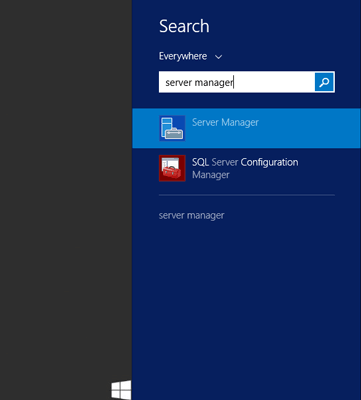This screenshot has height=400, width=361.
Task: Click the magnifier search button
Action: tap(324, 82)
